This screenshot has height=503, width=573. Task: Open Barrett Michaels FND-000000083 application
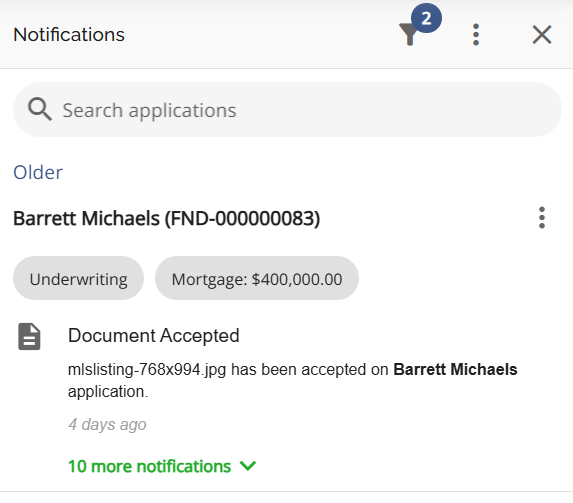(x=167, y=219)
